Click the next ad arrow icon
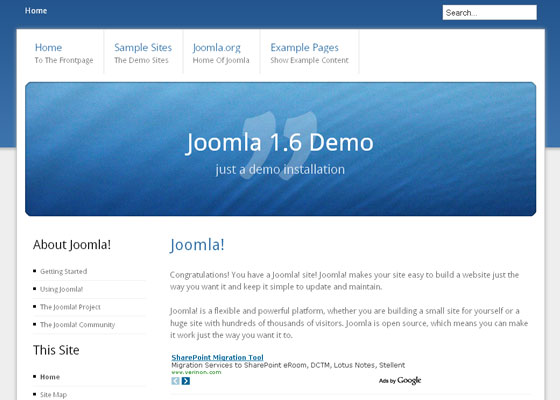The width and height of the screenshot is (560, 400). coord(186,381)
